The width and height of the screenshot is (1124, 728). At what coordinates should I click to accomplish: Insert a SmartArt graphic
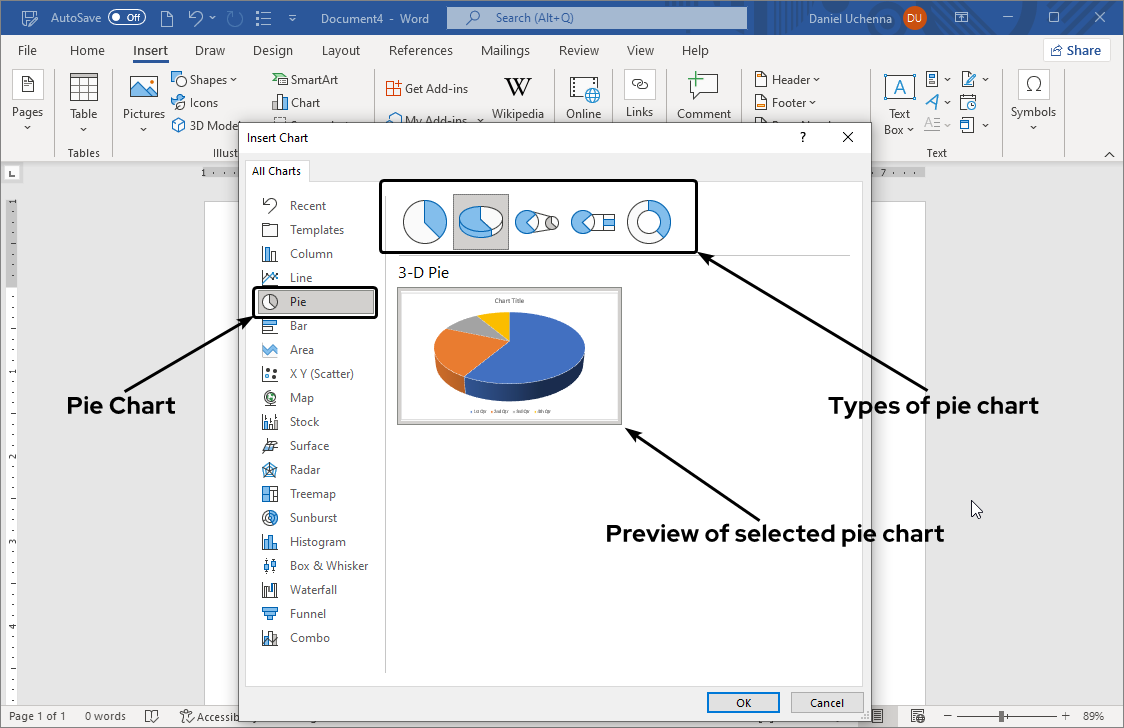click(313, 78)
